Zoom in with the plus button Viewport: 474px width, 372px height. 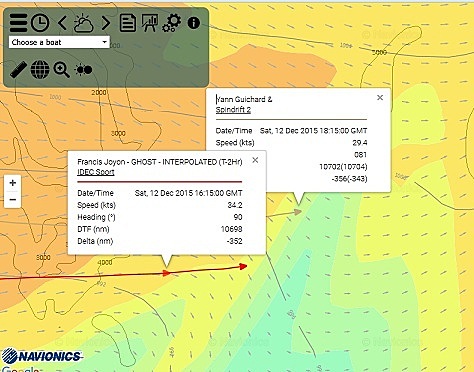[13, 183]
